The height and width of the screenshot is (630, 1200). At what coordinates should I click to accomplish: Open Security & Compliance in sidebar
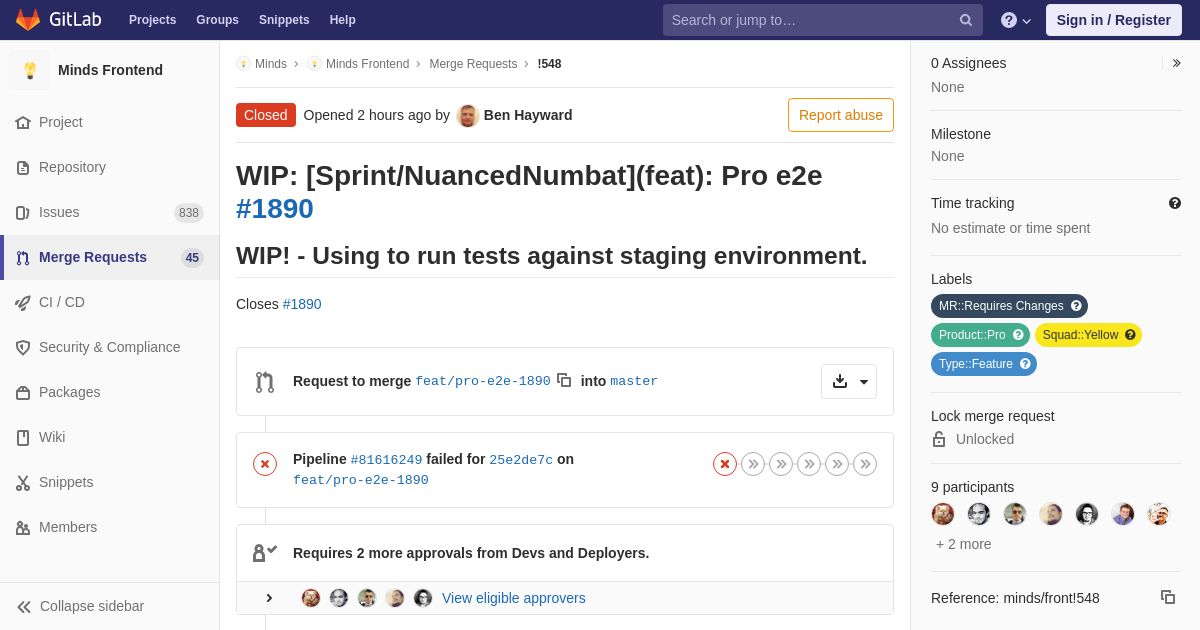pyautogui.click(x=110, y=347)
